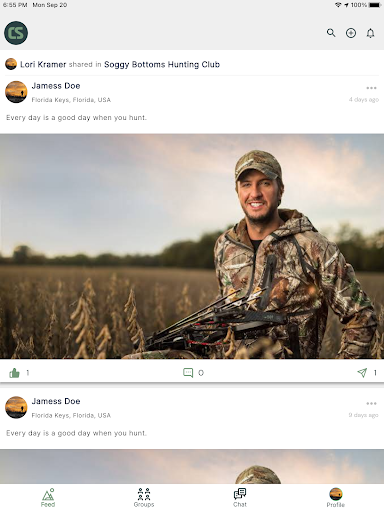
Task: Tap the CS app logo
Action: 16,33
